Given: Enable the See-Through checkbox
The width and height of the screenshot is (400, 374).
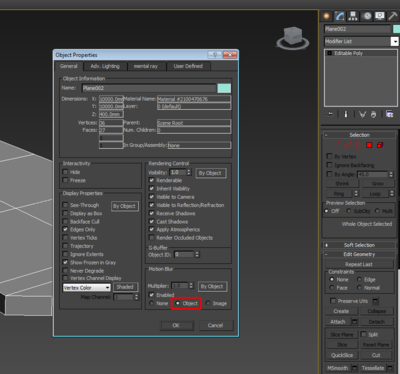Looking at the screenshot, I should click(x=65, y=205).
